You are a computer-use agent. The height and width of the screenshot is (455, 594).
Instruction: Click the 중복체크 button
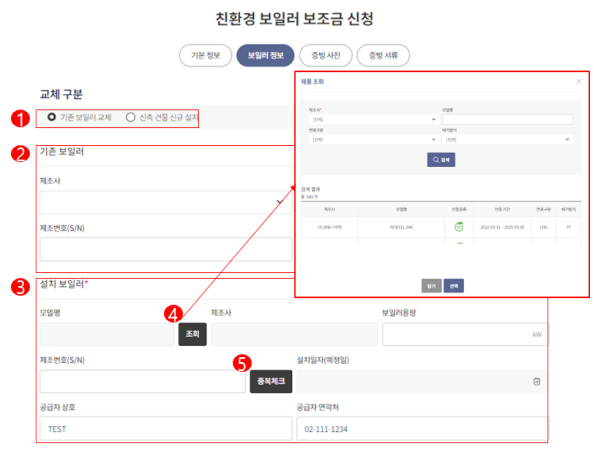pos(271,382)
